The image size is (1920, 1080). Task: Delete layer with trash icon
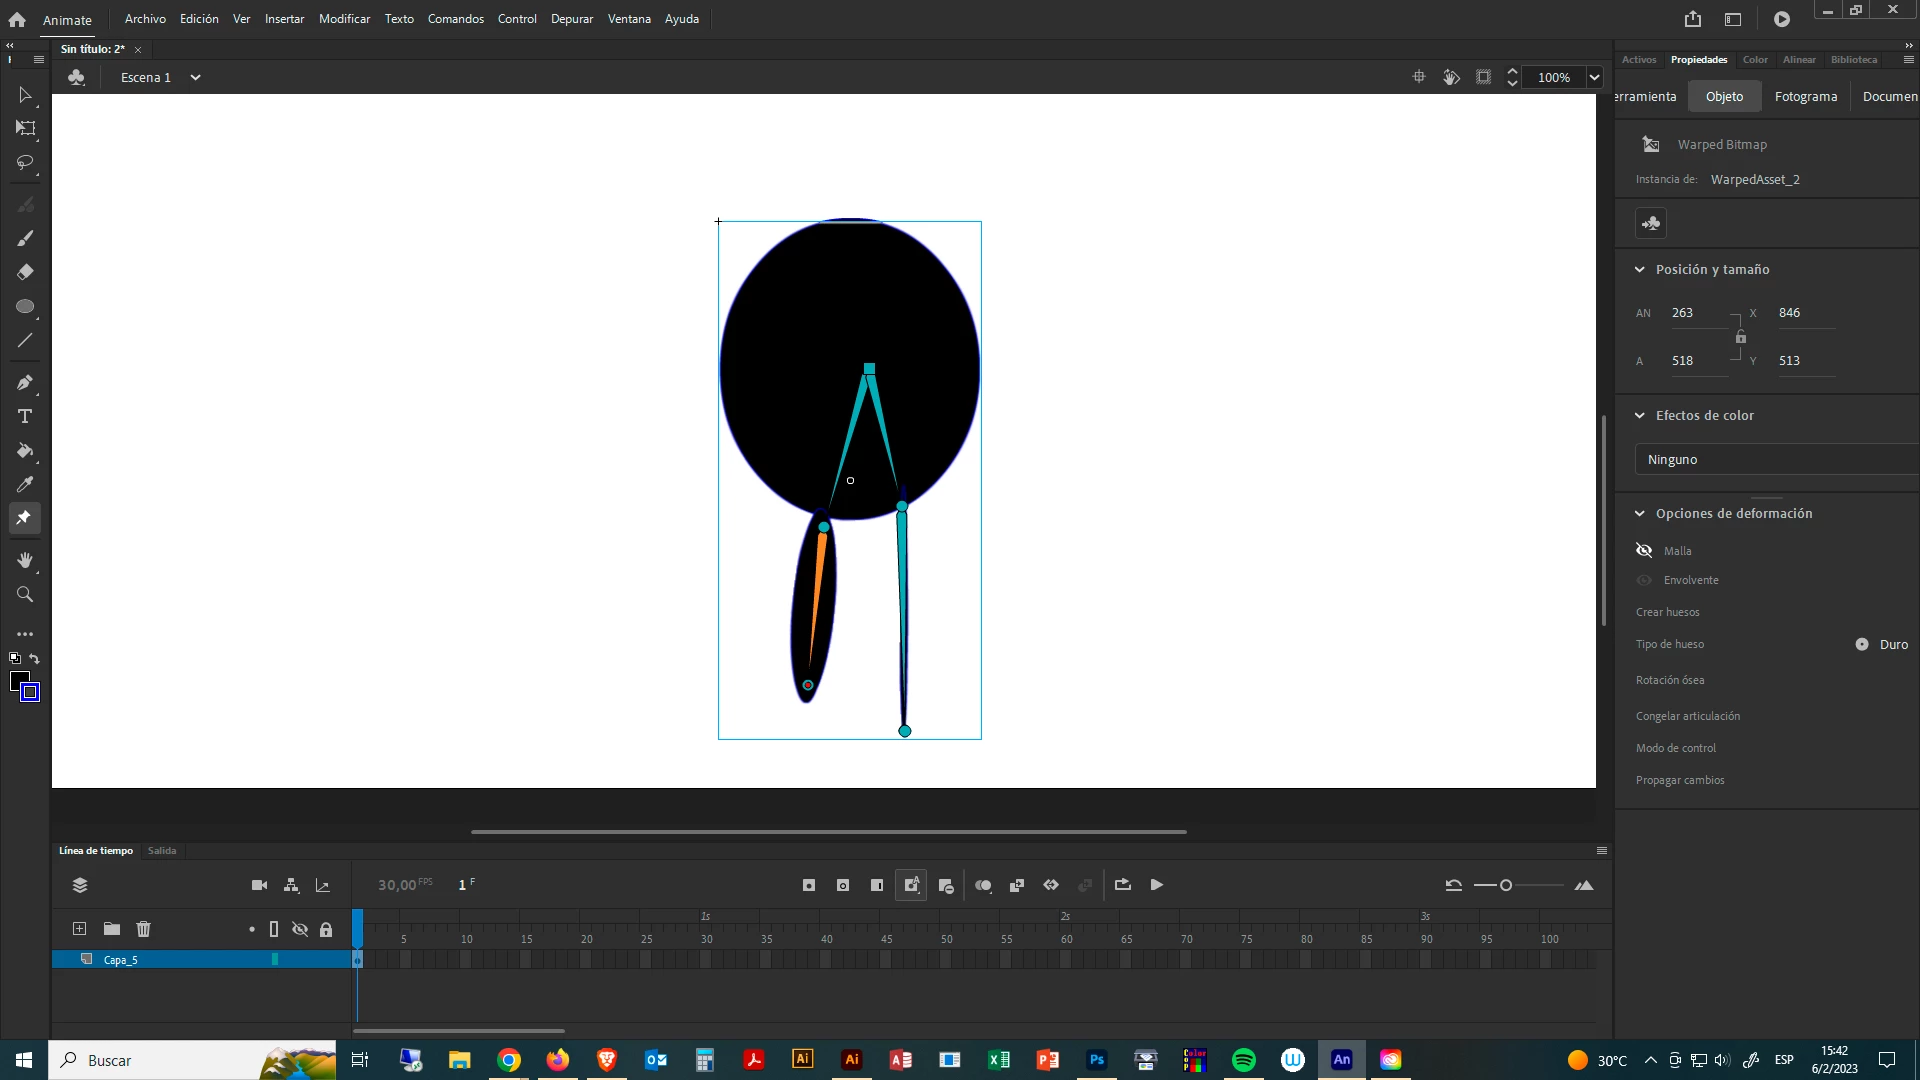pos(143,929)
